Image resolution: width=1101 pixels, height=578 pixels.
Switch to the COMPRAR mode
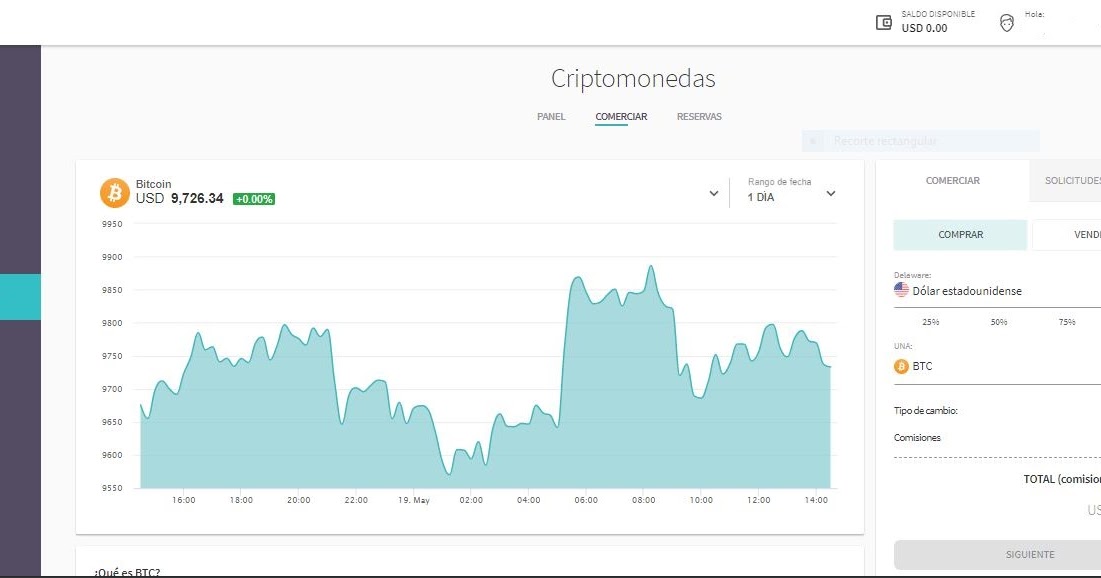click(959, 234)
